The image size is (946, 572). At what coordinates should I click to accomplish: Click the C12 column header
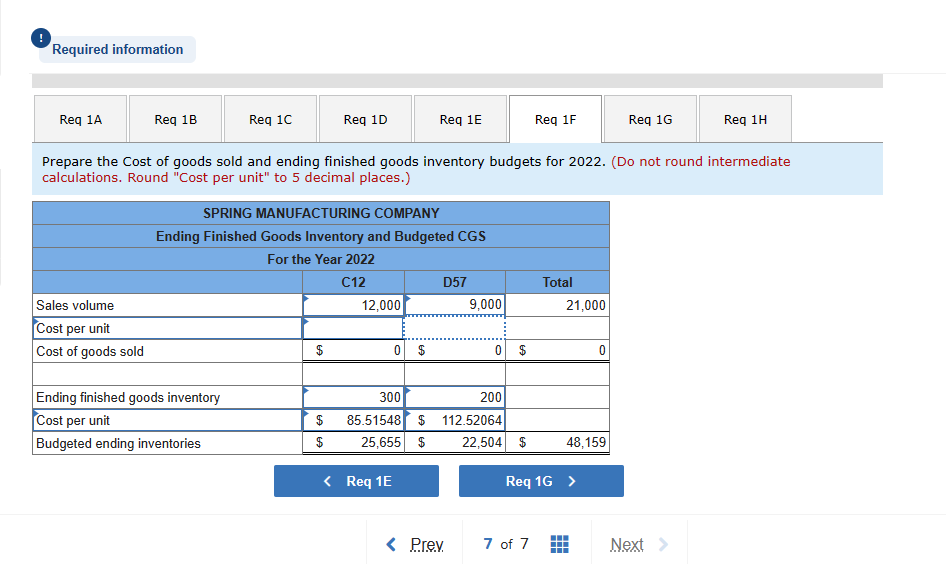[354, 282]
